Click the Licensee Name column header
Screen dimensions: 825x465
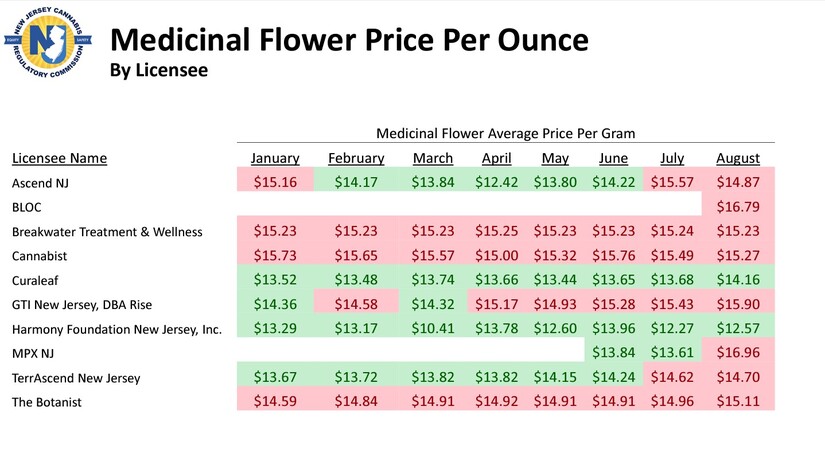(59, 158)
